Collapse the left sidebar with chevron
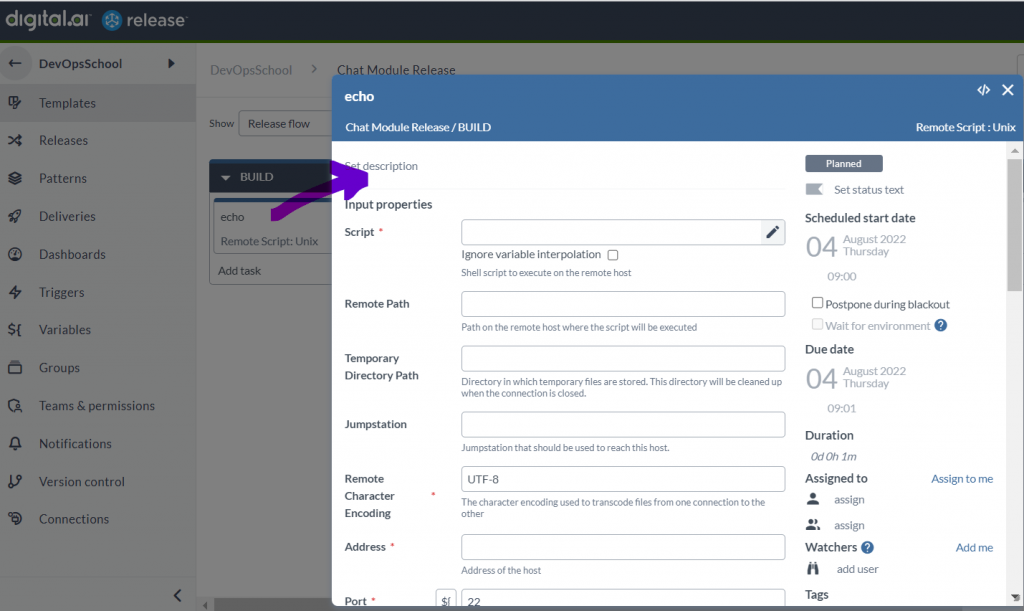 tap(177, 595)
